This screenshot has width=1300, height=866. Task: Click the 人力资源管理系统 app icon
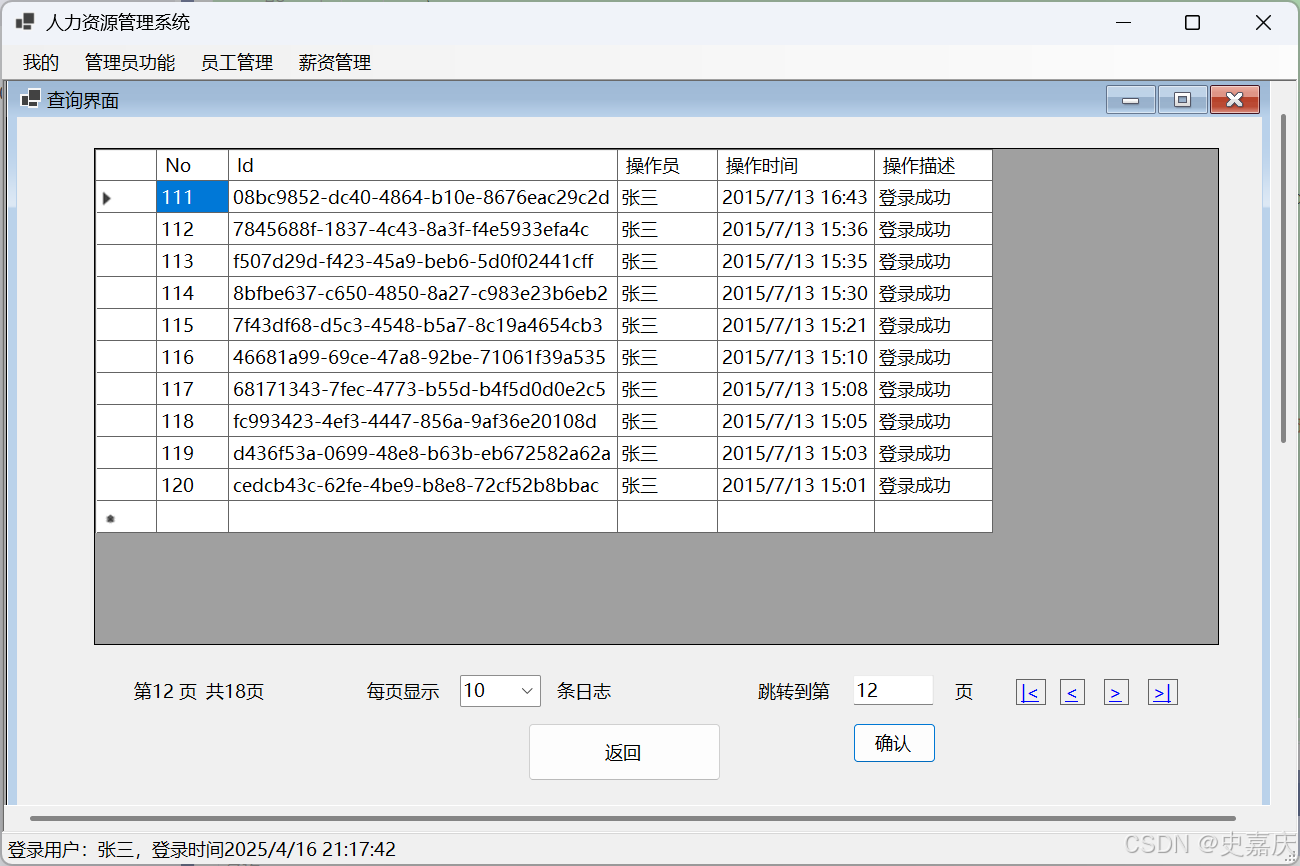pos(25,22)
